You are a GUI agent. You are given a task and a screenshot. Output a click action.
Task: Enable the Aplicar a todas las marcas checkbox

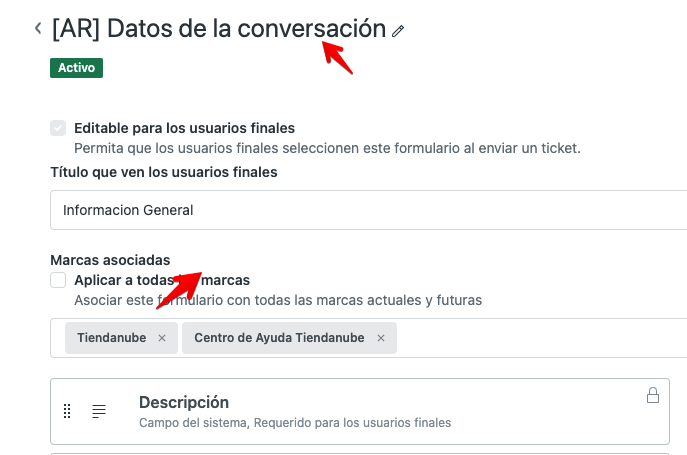click(59, 280)
